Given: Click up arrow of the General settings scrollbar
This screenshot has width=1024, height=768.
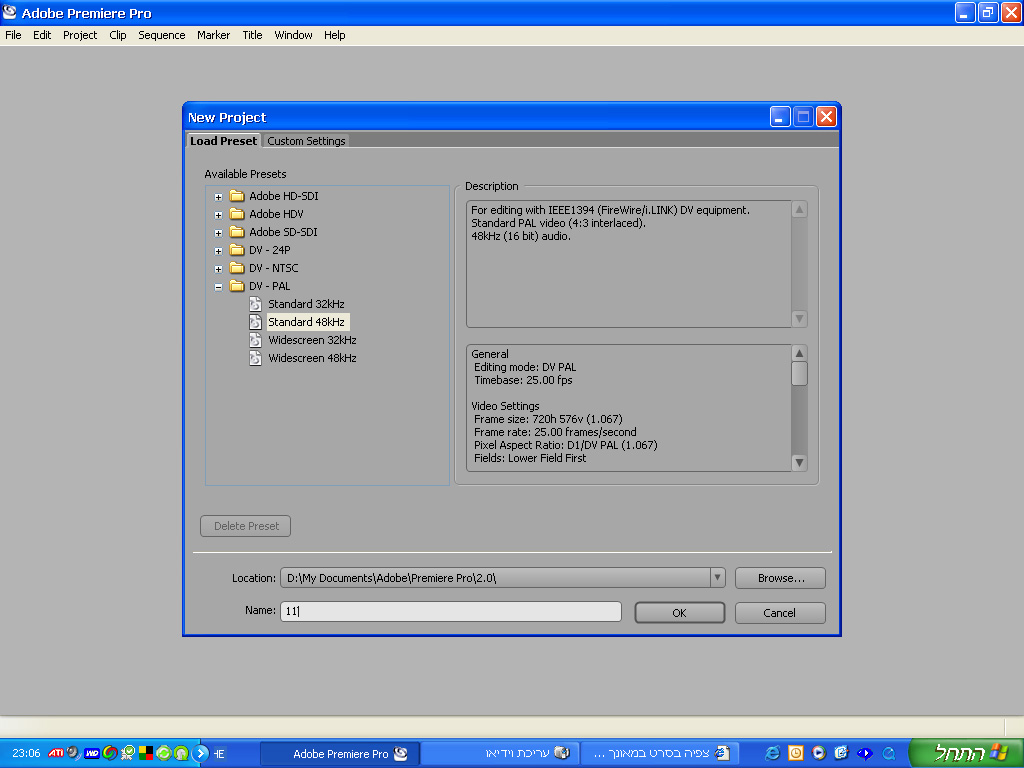Looking at the screenshot, I should click(799, 353).
